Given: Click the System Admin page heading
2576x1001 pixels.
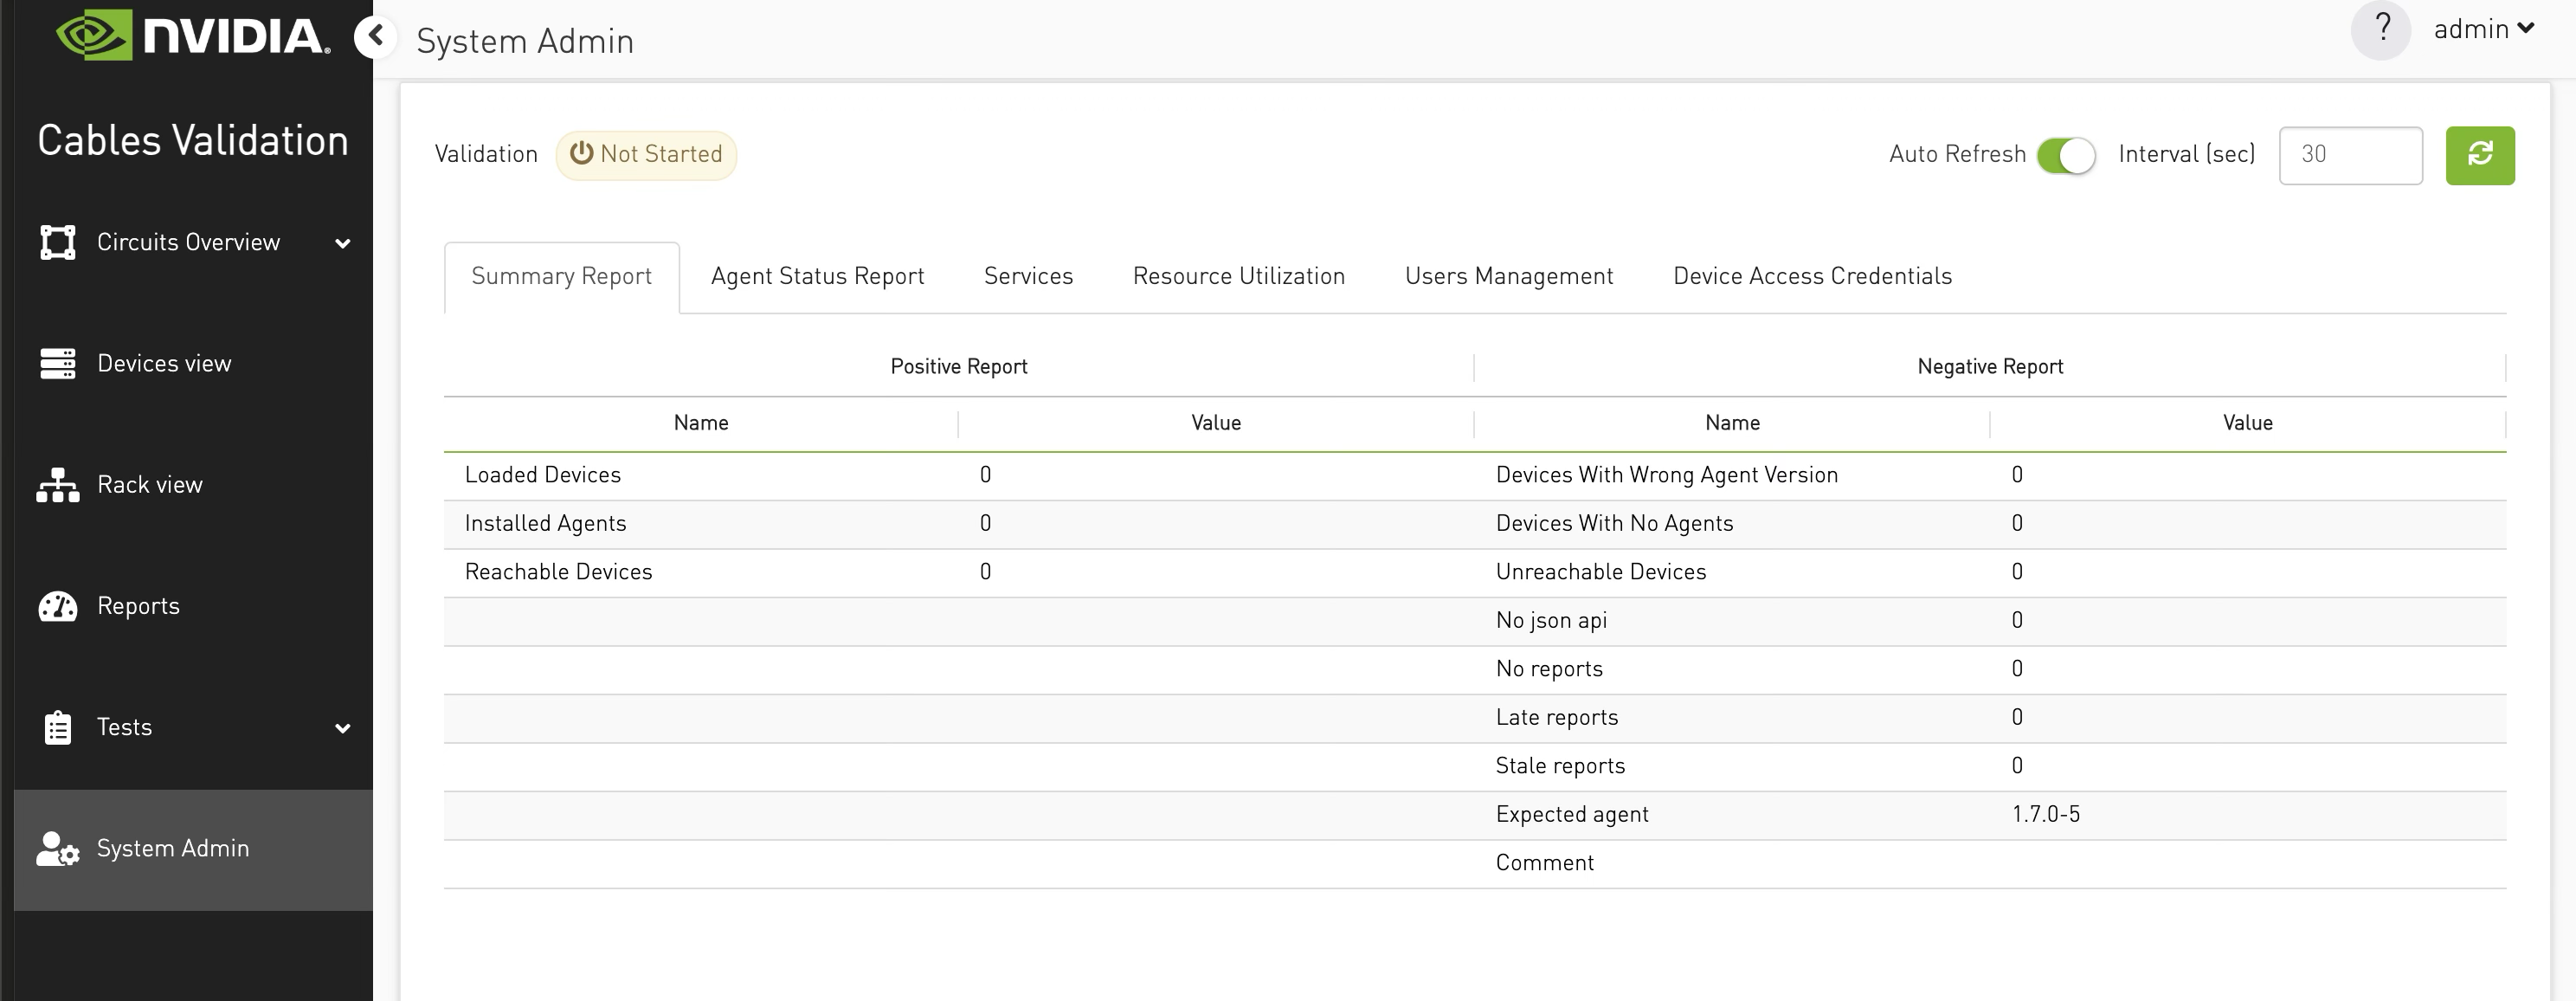Looking at the screenshot, I should click(x=525, y=41).
